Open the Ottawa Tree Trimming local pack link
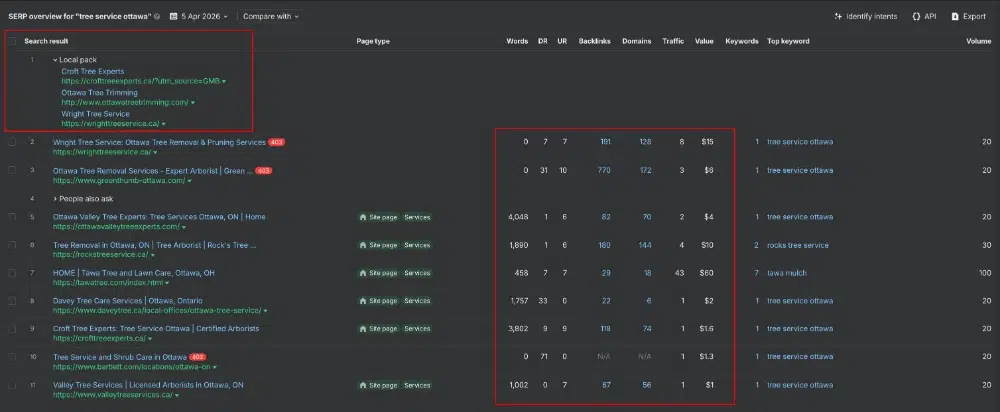This screenshot has width=1000, height=412. 99,93
